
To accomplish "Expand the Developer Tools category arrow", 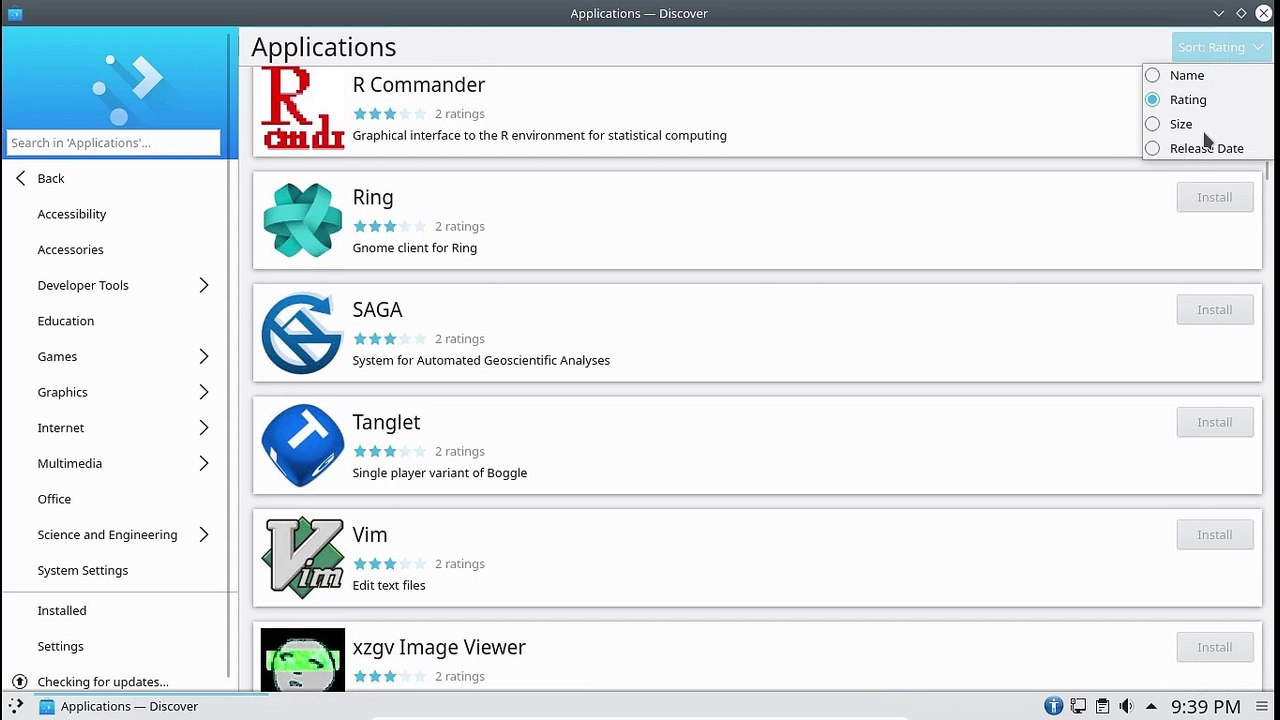I will (x=204, y=285).
